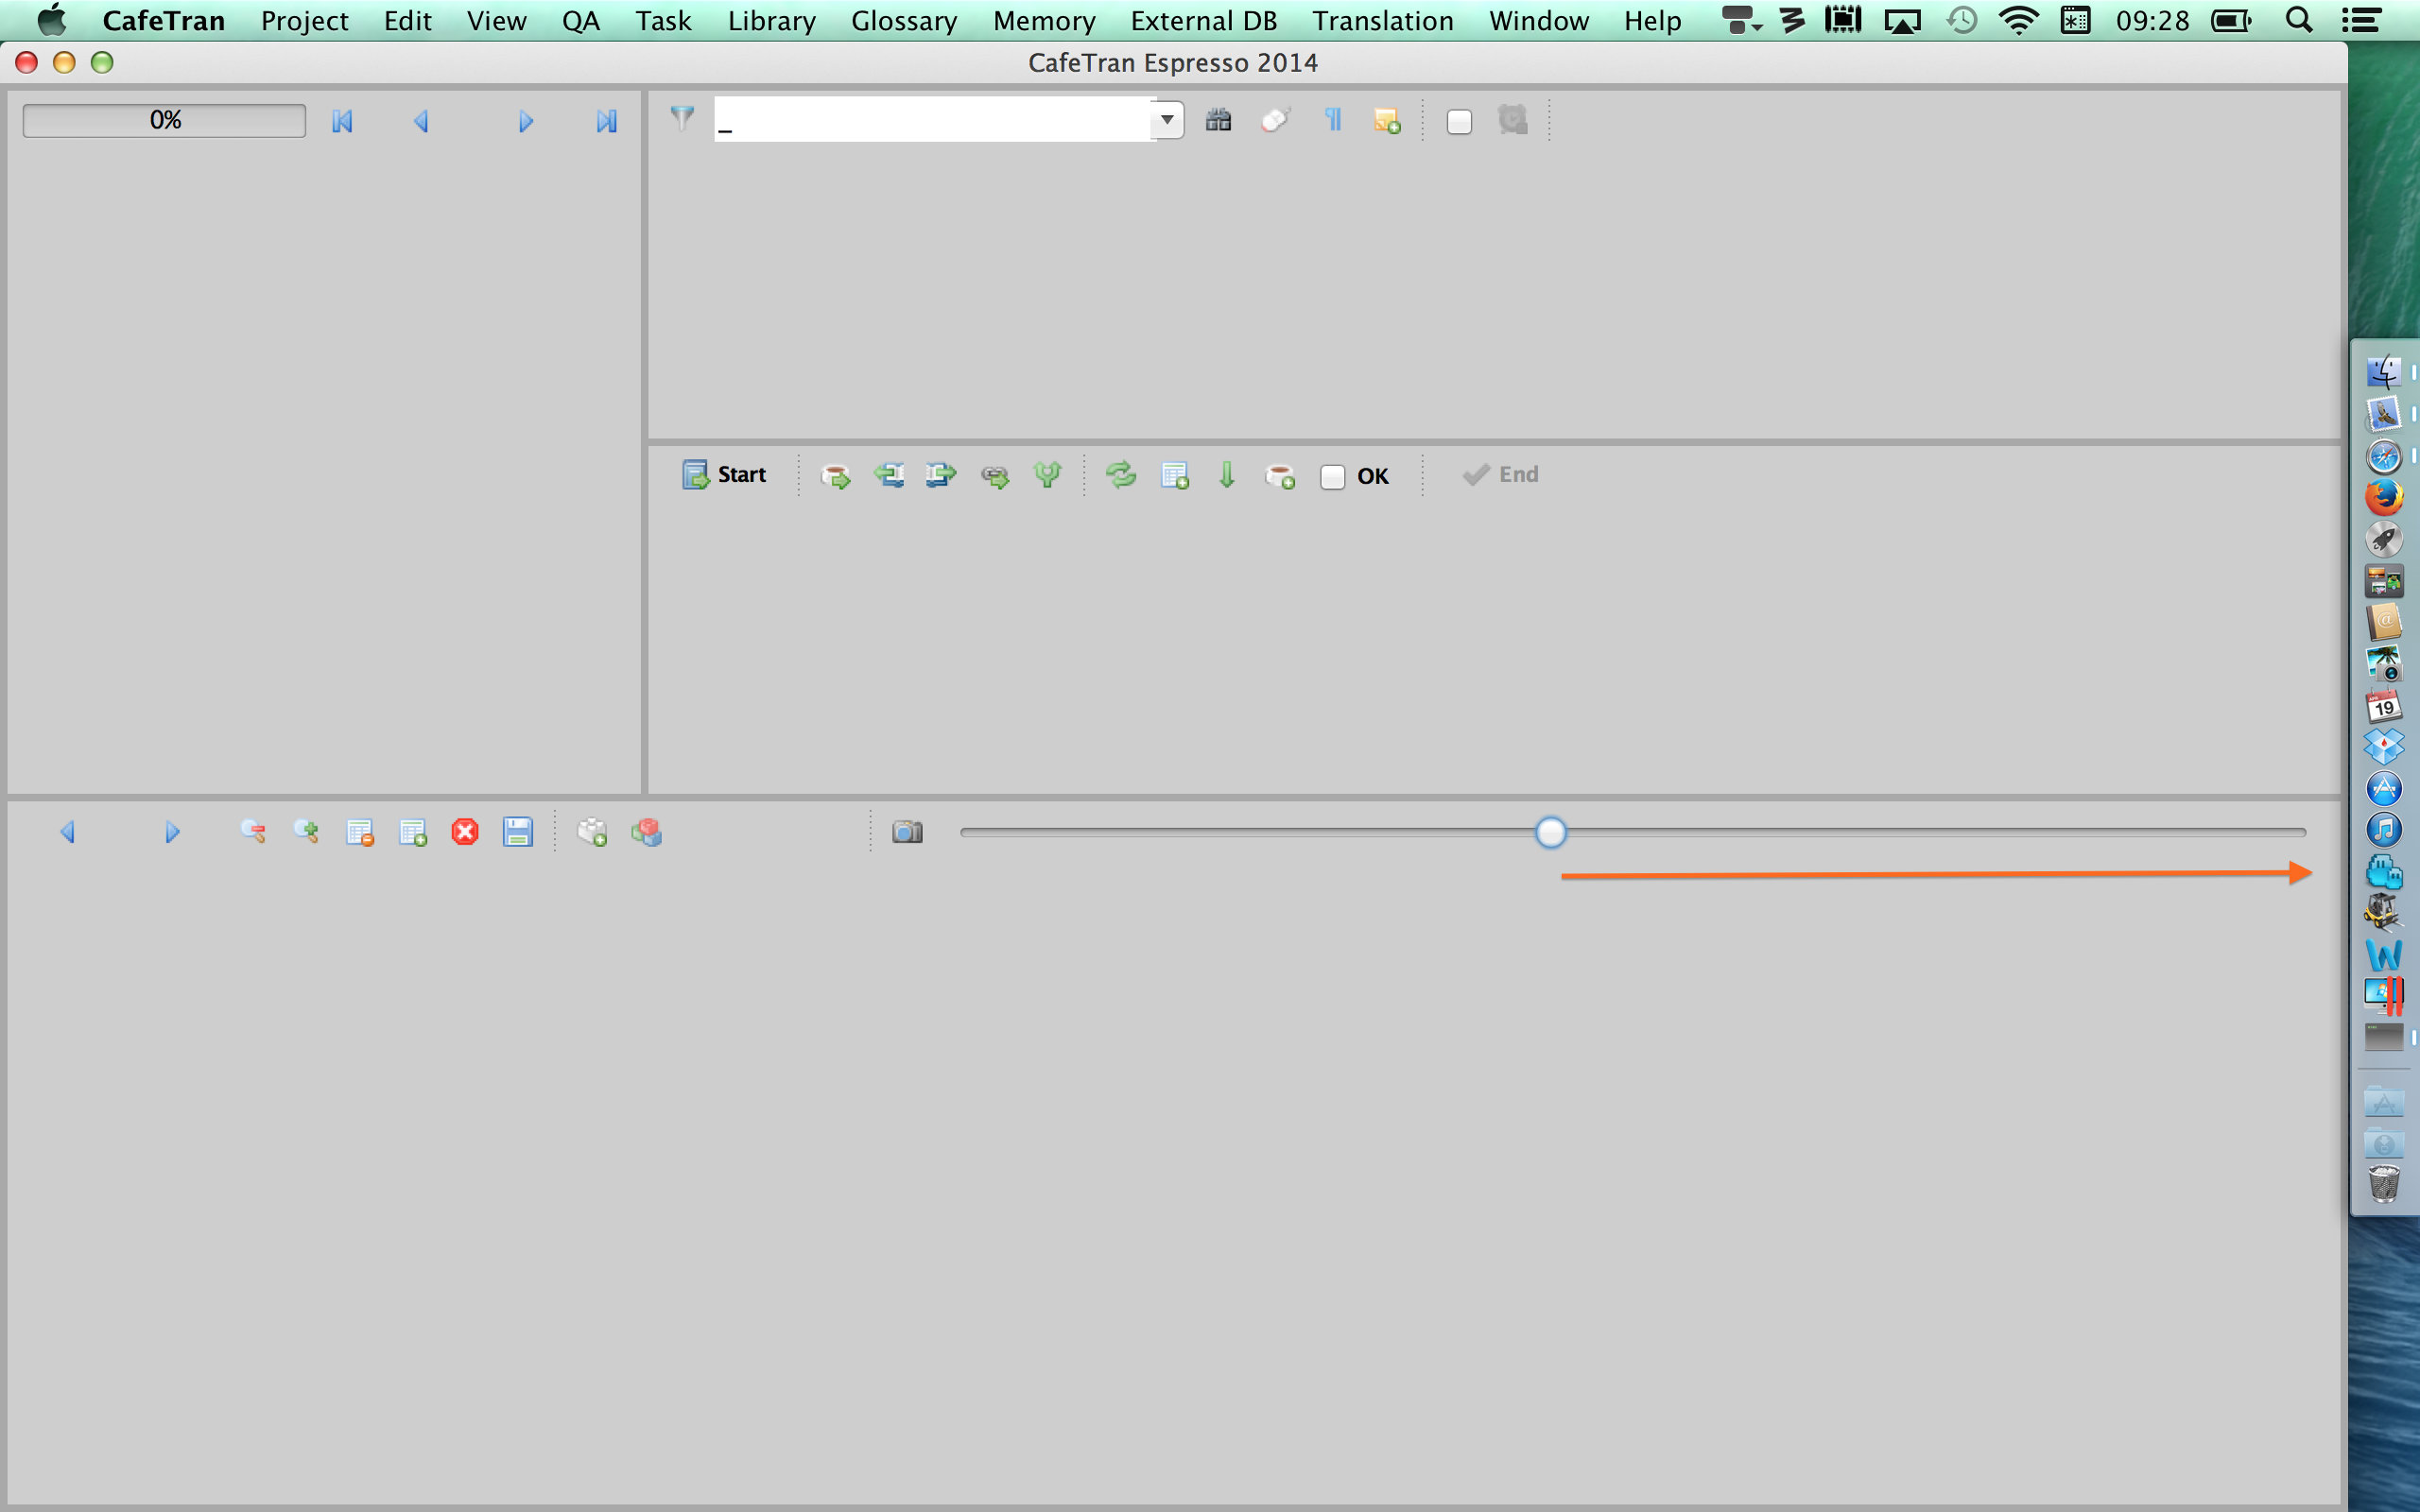2420x1512 pixels.
Task: Click the slider handle on bottom toolbar
Action: pos(1550,832)
